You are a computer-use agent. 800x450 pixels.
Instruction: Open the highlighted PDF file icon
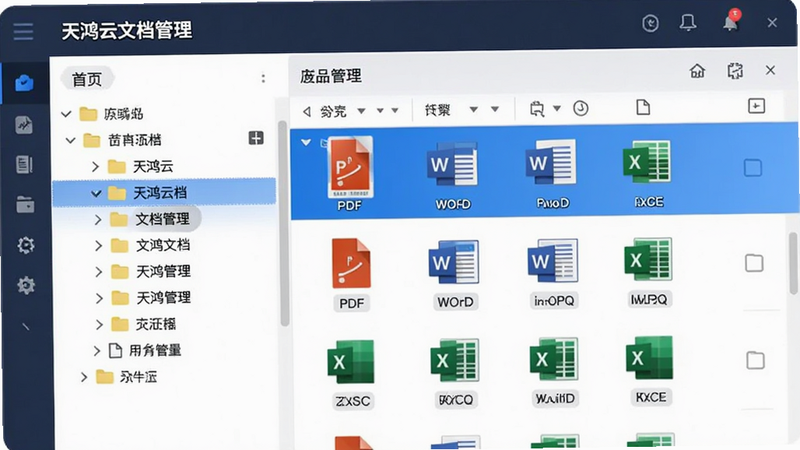349,167
